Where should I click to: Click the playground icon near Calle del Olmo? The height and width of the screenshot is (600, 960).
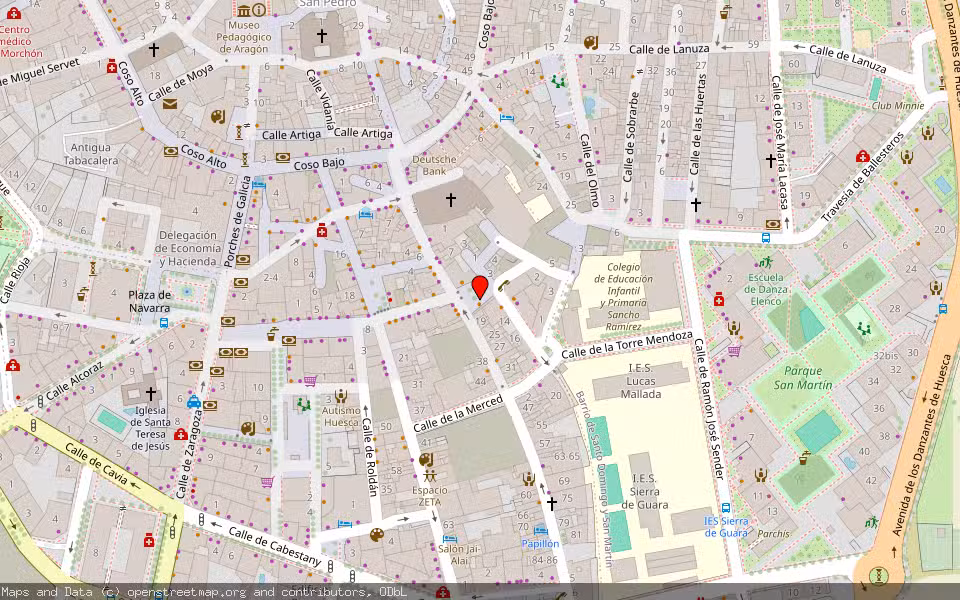click(558, 81)
